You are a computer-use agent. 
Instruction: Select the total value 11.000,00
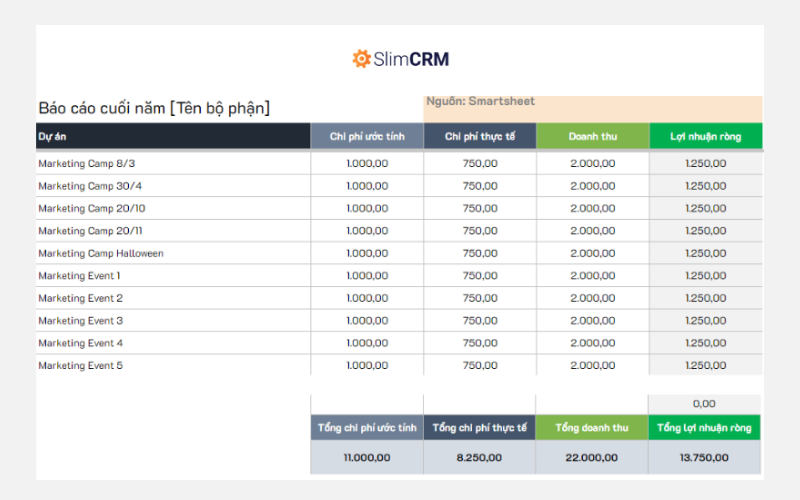click(x=367, y=457)
